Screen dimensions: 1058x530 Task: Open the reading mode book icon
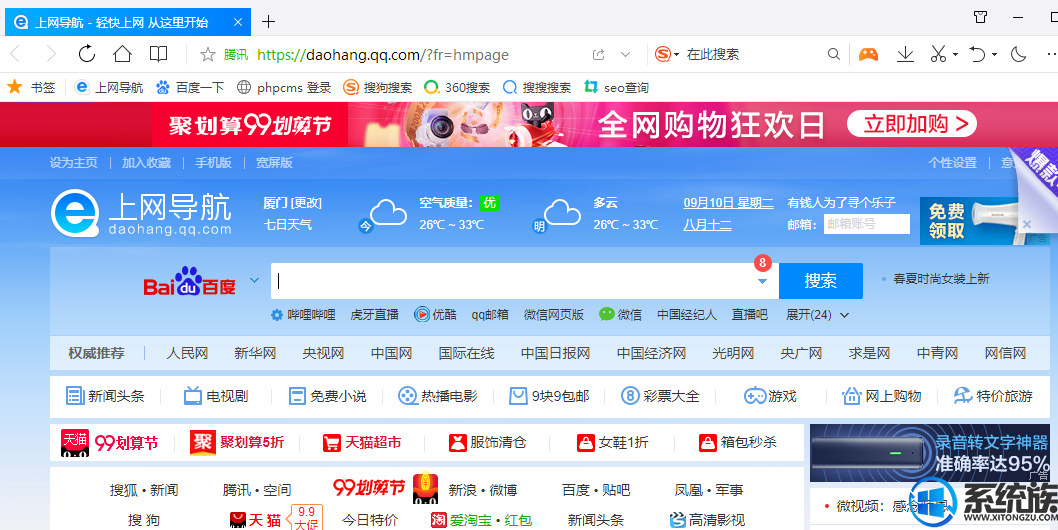159,54
